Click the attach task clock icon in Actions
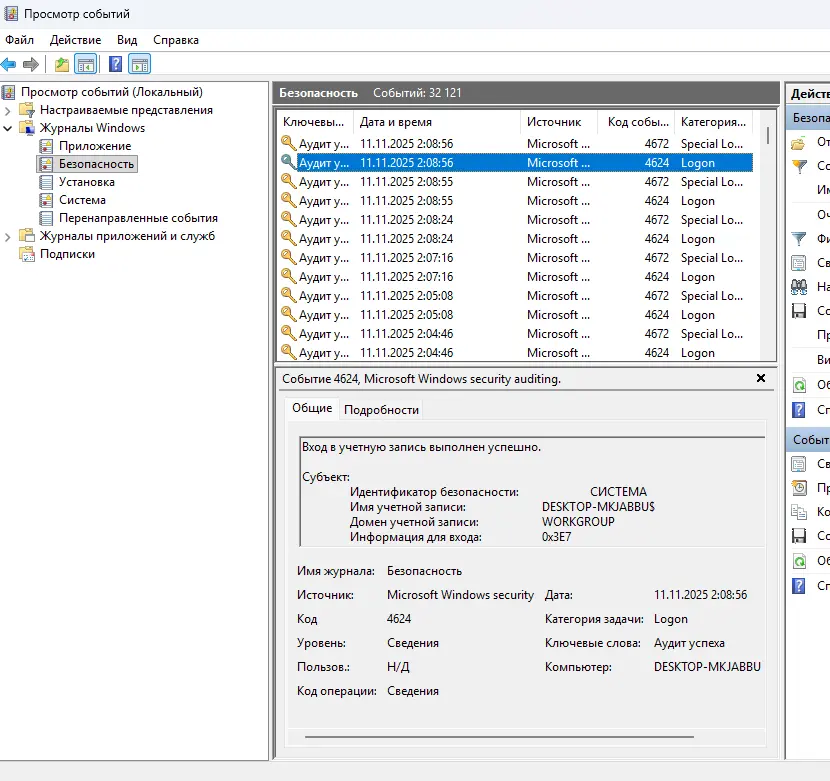Screen dimensions: 830x781 pos(798,488)
